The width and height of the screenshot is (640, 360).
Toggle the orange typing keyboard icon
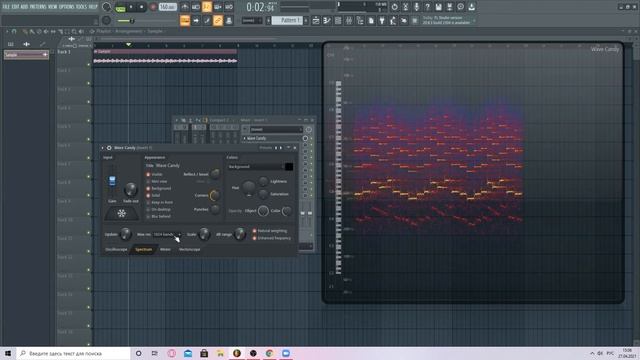click(185, 20)
